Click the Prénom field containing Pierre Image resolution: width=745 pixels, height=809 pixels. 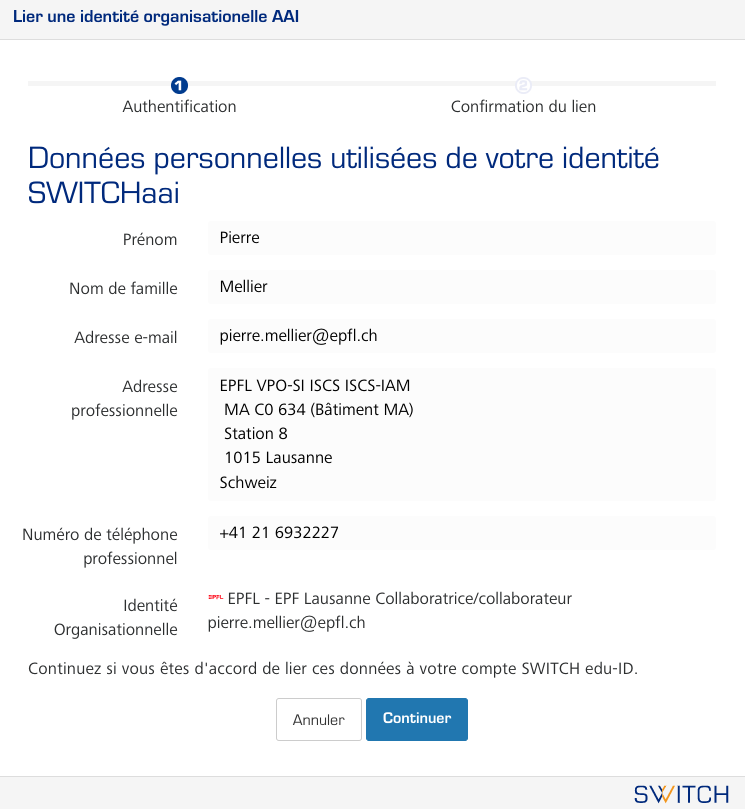coord(461,239)
